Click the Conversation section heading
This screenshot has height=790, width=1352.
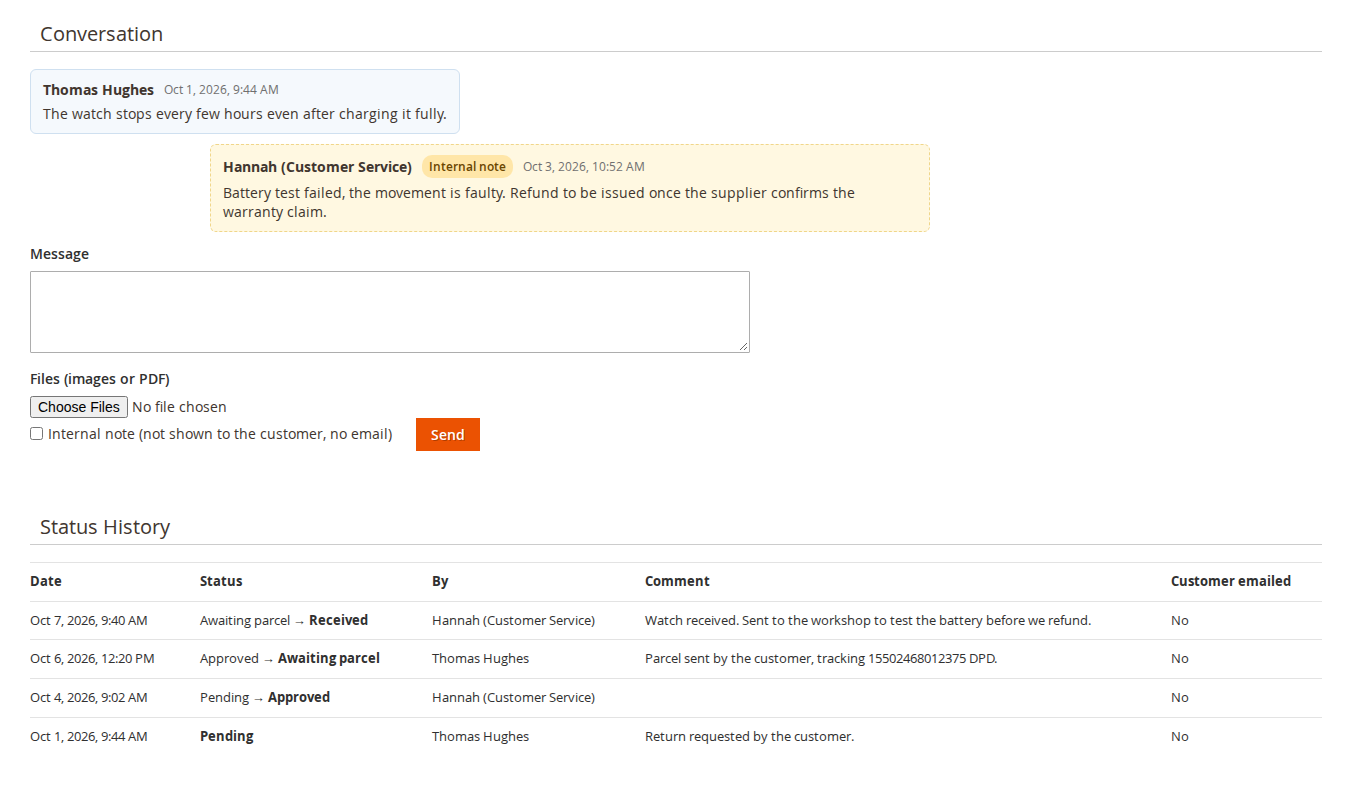pyautogui.click(x=101, y=34)
